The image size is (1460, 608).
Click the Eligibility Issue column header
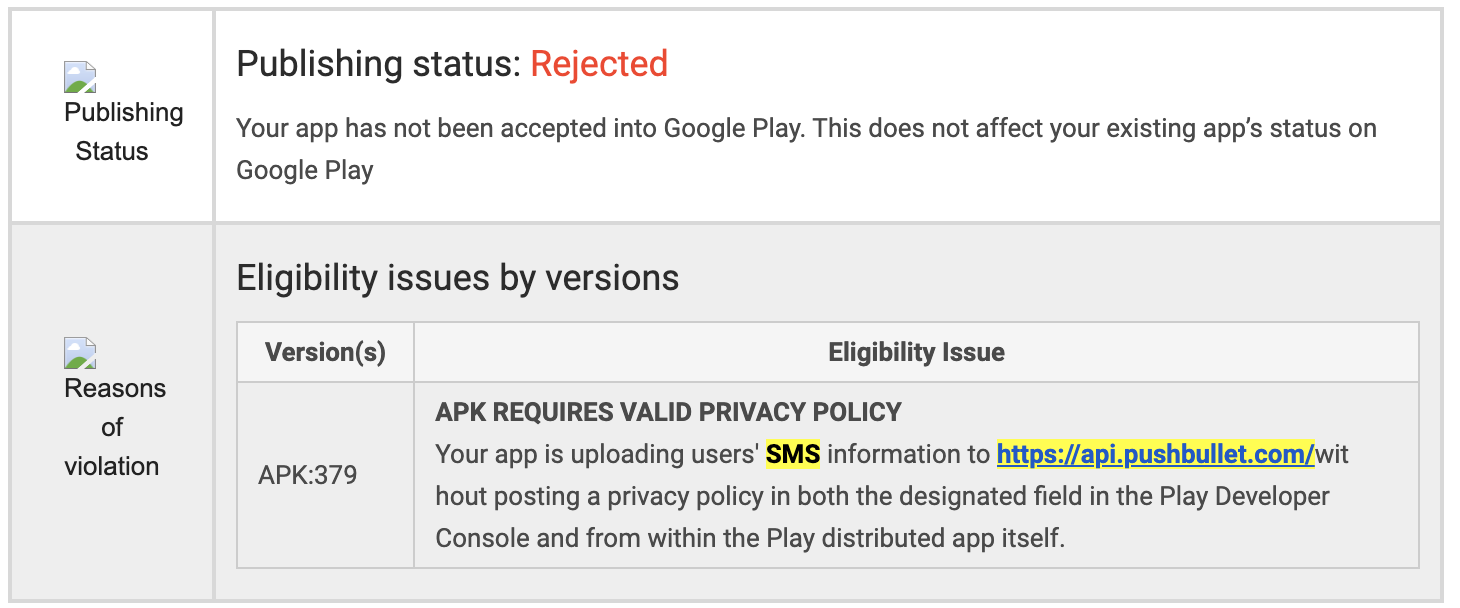click(x=917, y=352)
